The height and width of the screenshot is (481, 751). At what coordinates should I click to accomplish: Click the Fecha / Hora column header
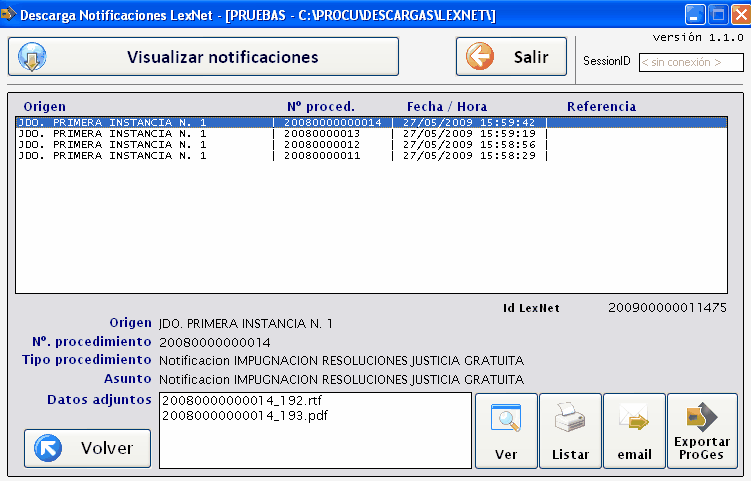[x=446, y=106]
